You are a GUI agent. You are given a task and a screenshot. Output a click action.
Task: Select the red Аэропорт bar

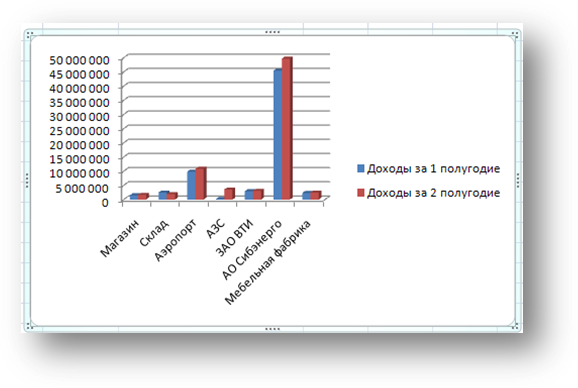click(201, 183)
